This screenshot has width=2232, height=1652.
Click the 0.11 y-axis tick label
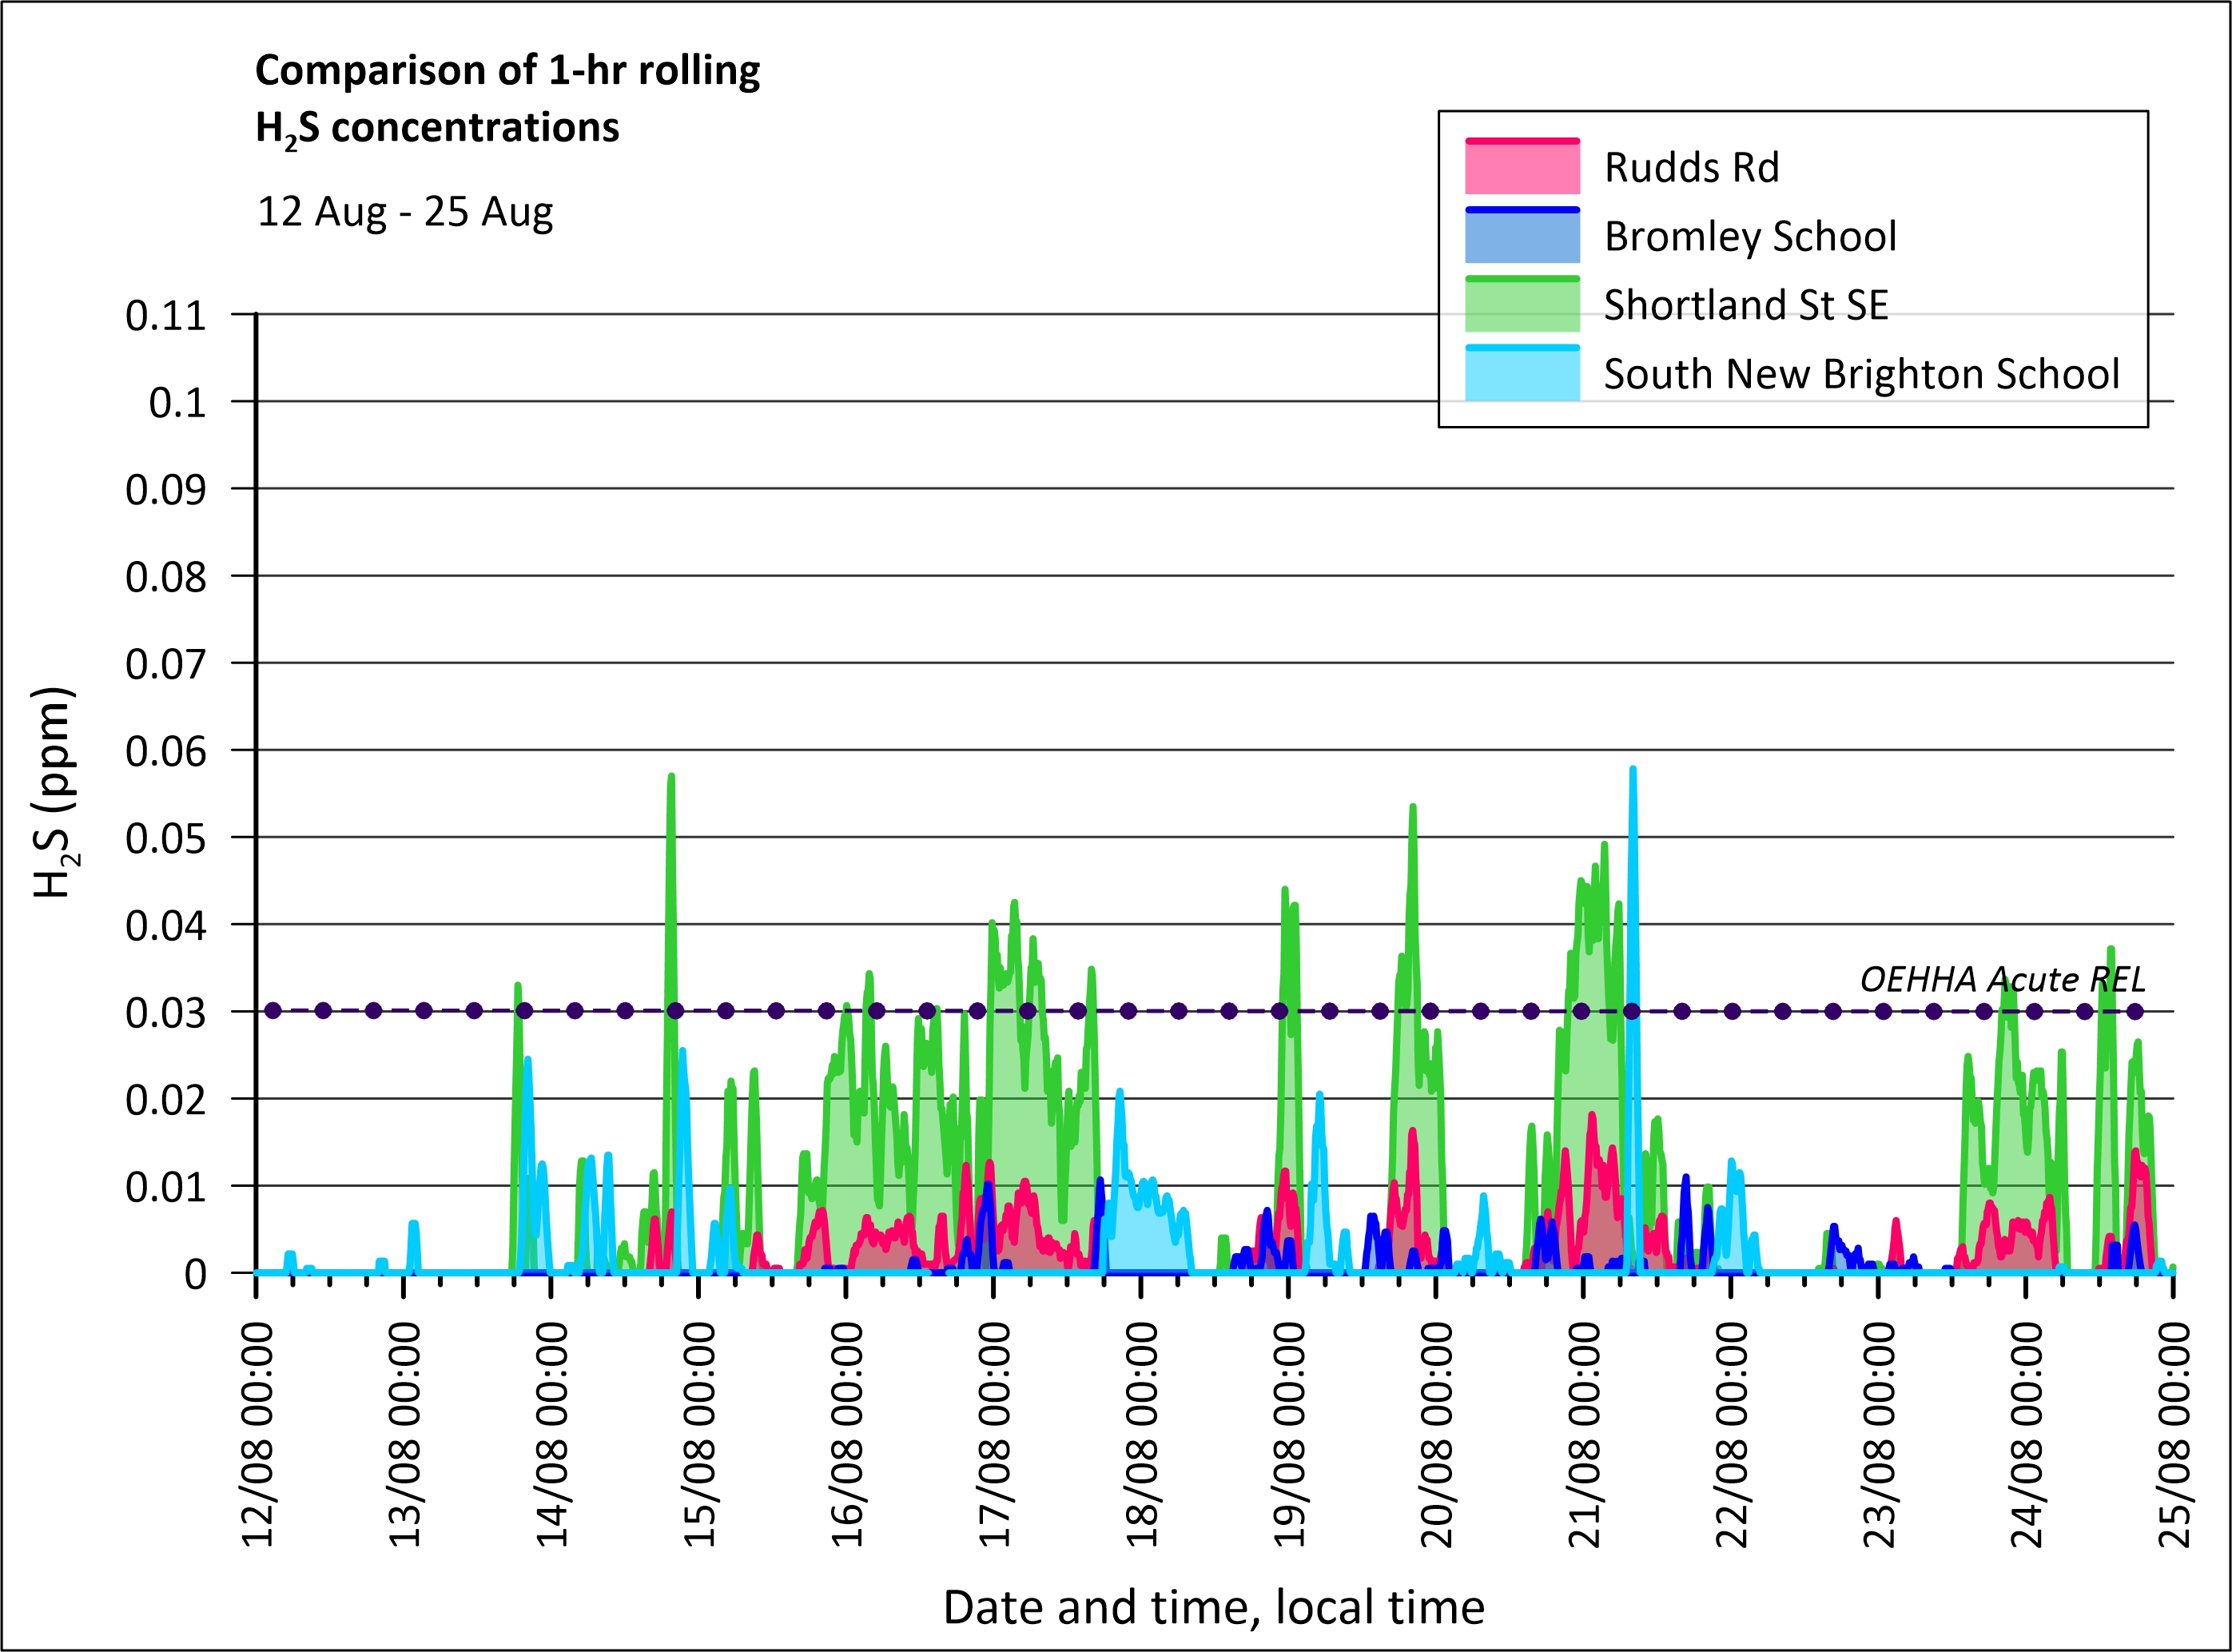tap(166, 315)
